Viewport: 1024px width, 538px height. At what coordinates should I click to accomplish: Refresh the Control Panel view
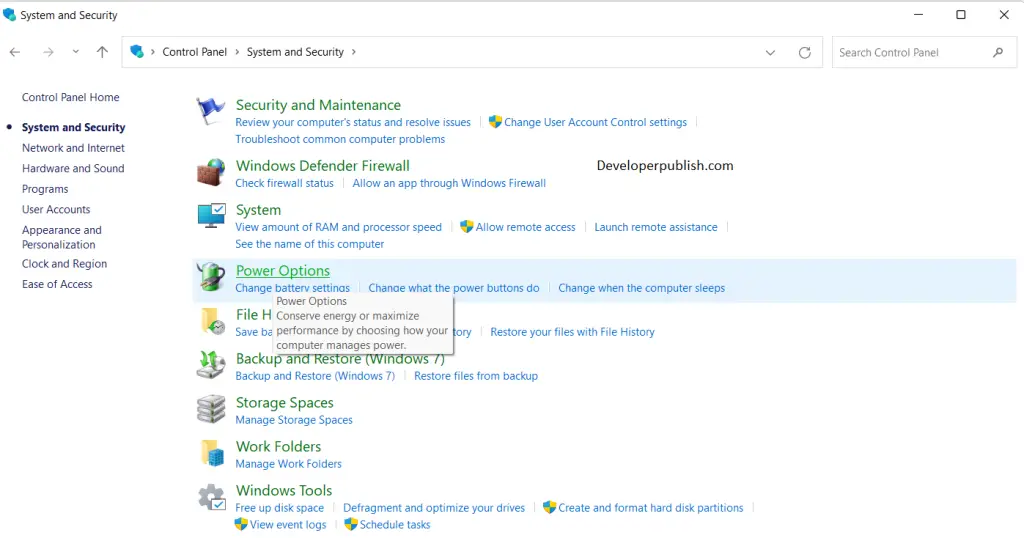pos(805,52)
